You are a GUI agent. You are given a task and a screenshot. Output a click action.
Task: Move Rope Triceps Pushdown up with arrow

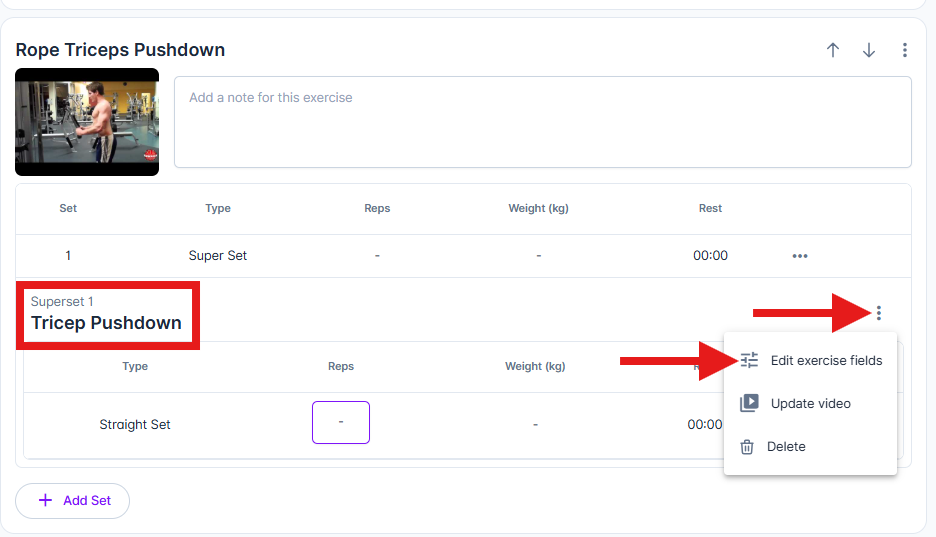click(833, 50)
